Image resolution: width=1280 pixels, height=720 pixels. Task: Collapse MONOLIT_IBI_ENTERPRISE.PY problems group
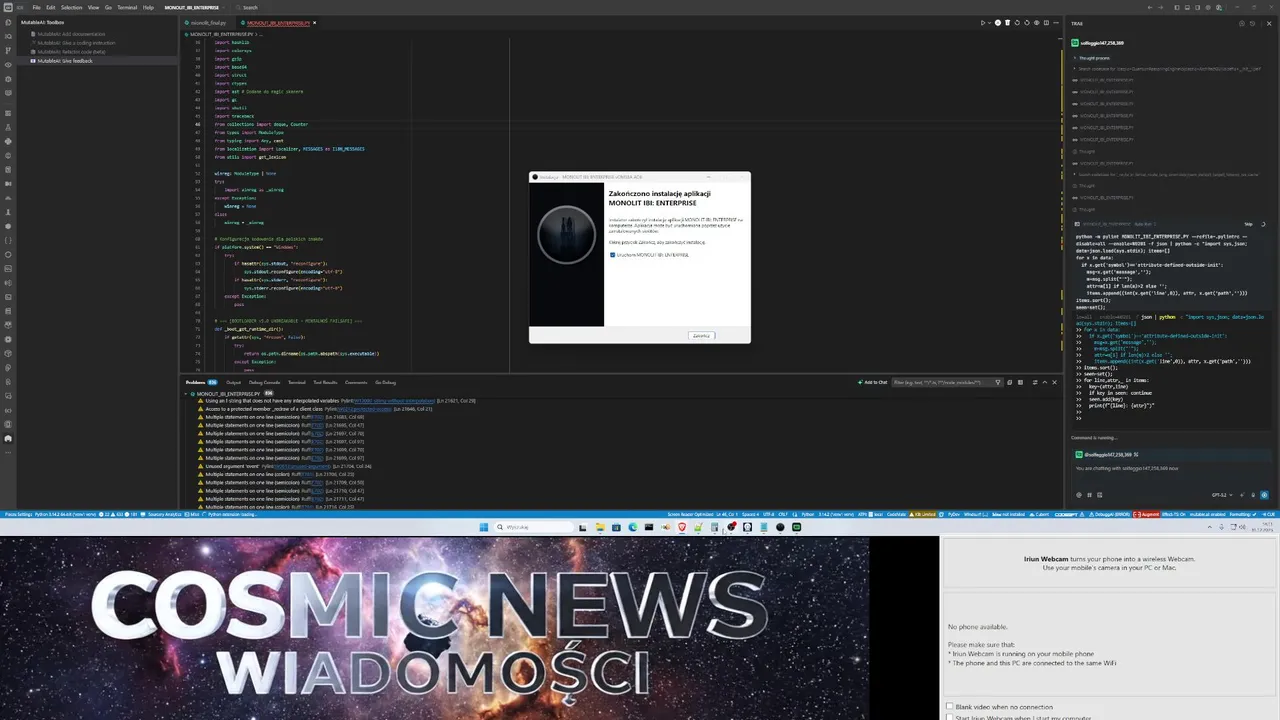click(x=186, y=394)
